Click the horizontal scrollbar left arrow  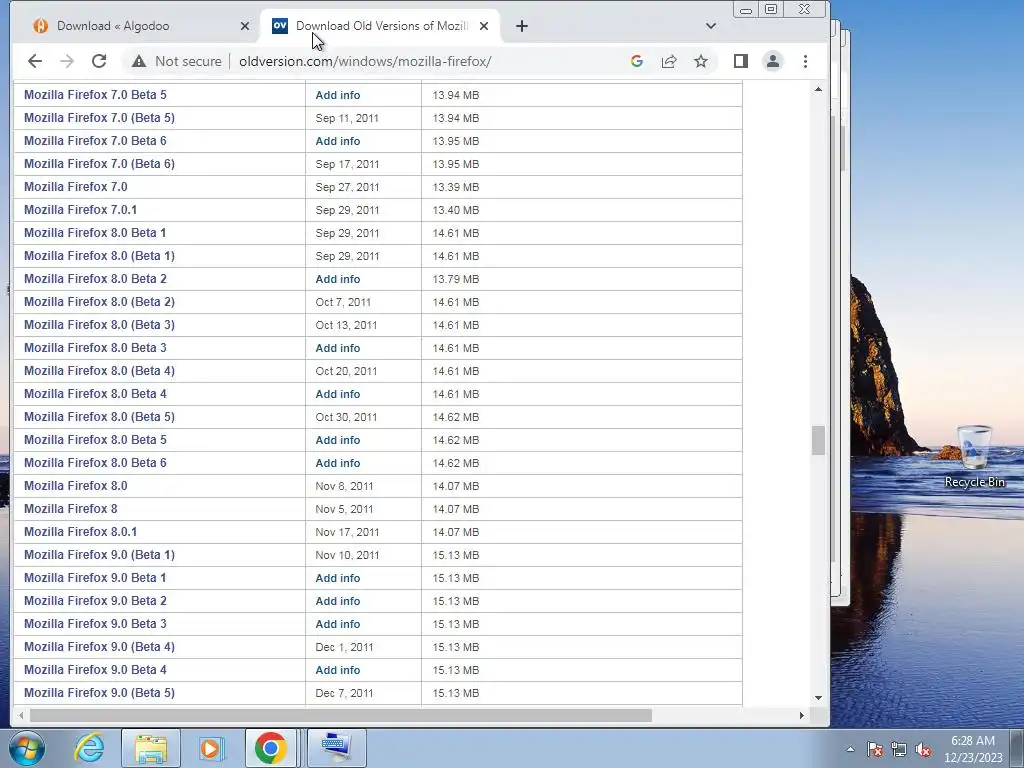(x=20, y=716)
